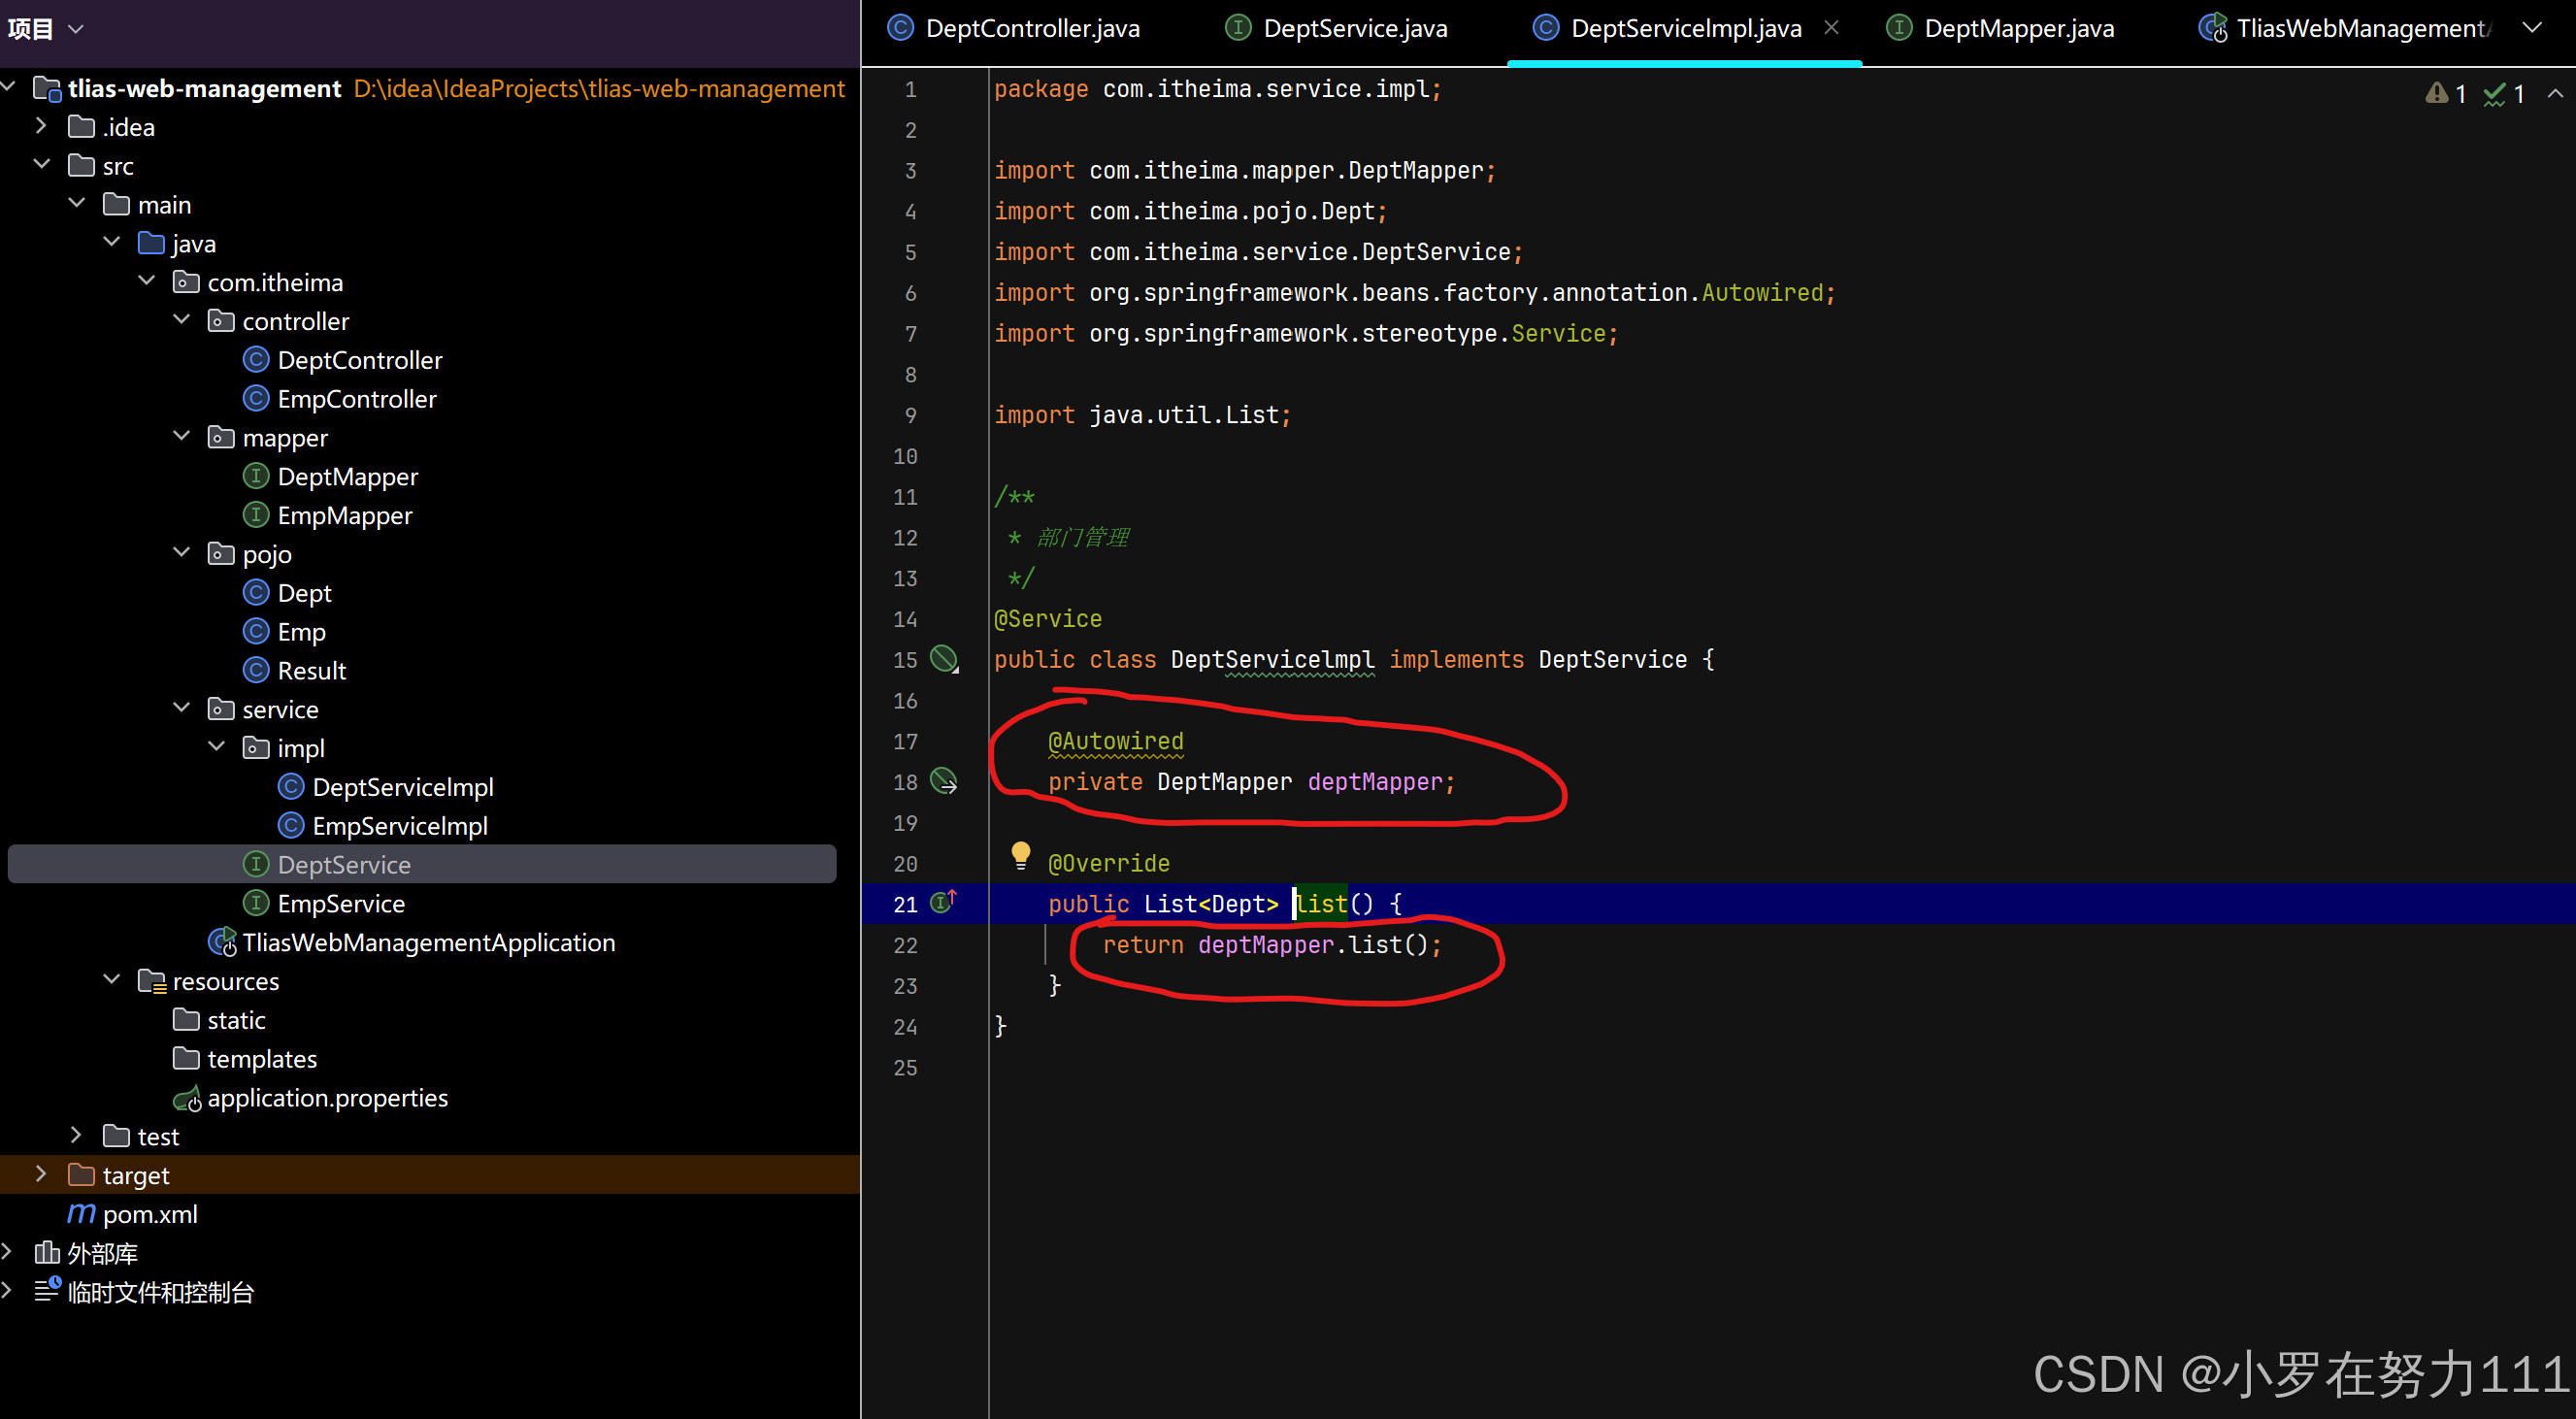Expand the 外部库 external libraries node
2576x1419 pixels.
[8, 1252]
